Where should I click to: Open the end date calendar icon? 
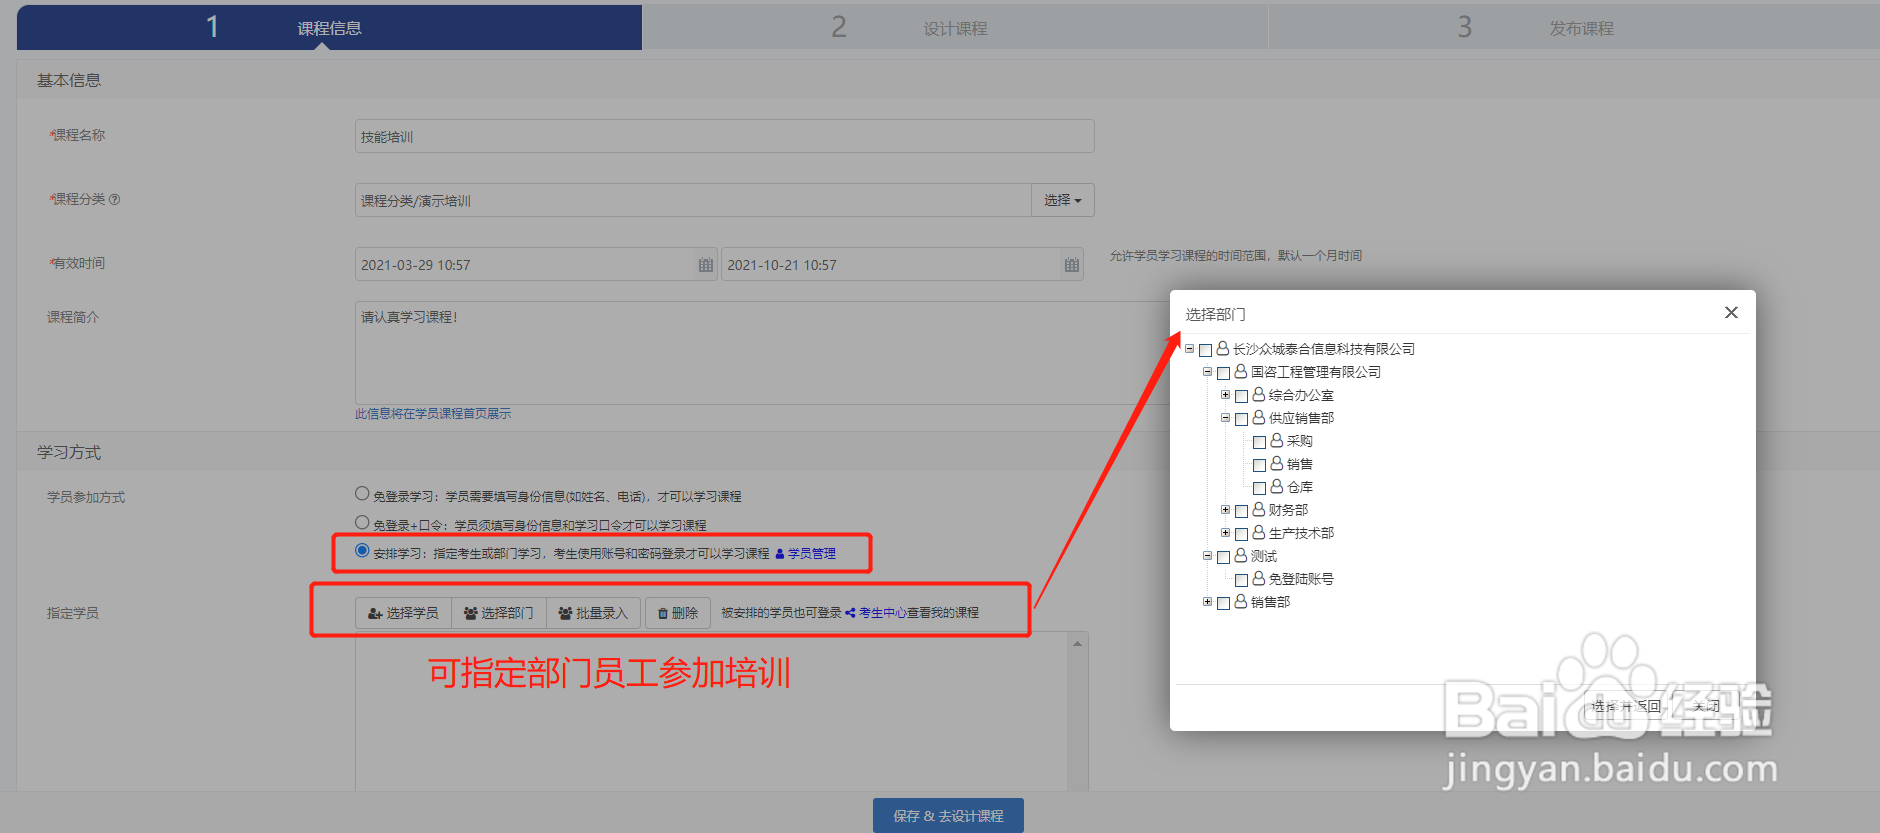[x=1071, y=265]
